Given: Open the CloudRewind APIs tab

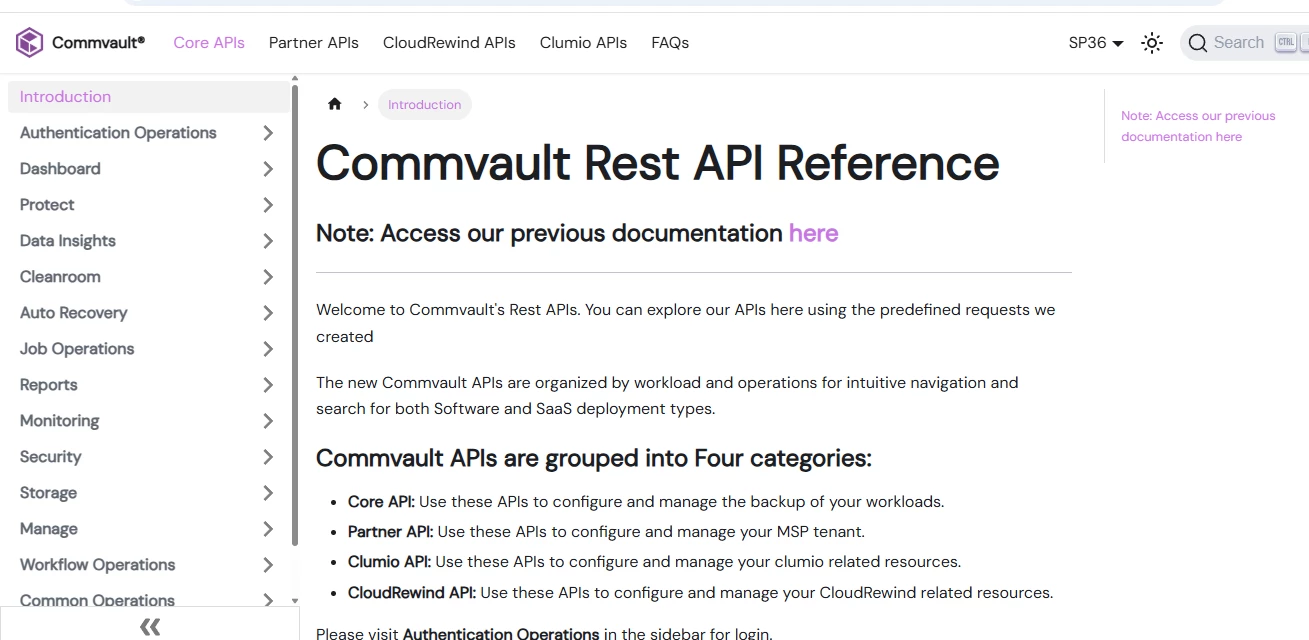Looking at the screenshot, I should pyautogui.click(x=449, y=43).
